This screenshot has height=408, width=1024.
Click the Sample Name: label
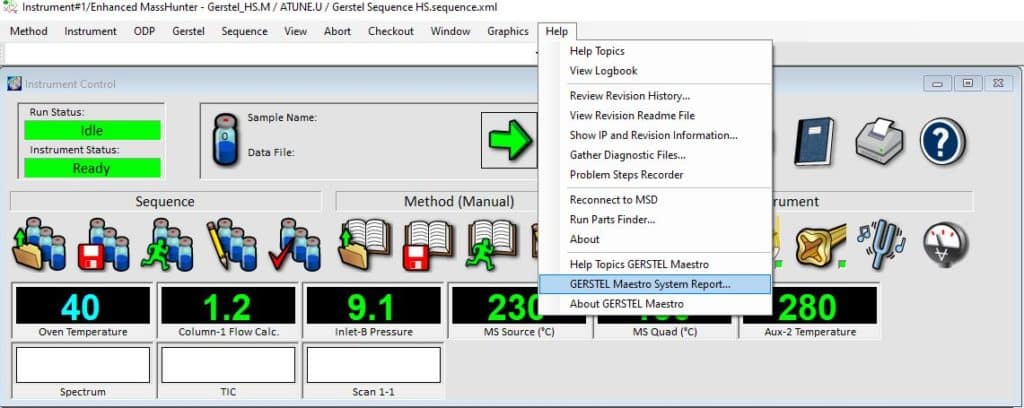[282, 118]
